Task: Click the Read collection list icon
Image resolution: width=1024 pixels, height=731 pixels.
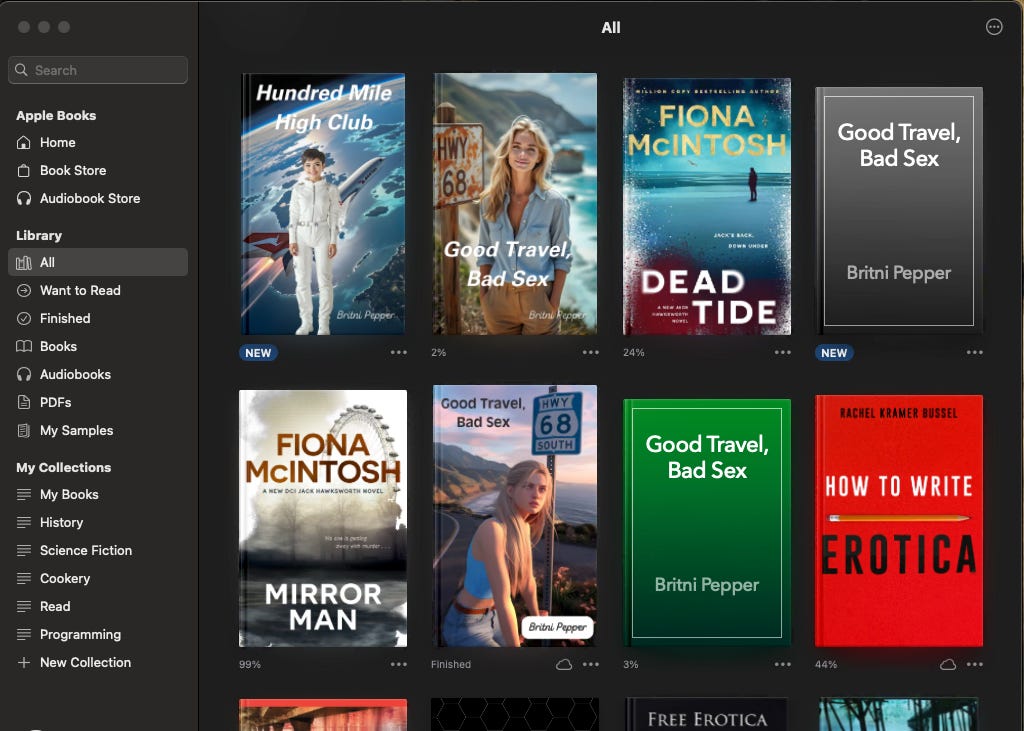Action: (24, 607)
